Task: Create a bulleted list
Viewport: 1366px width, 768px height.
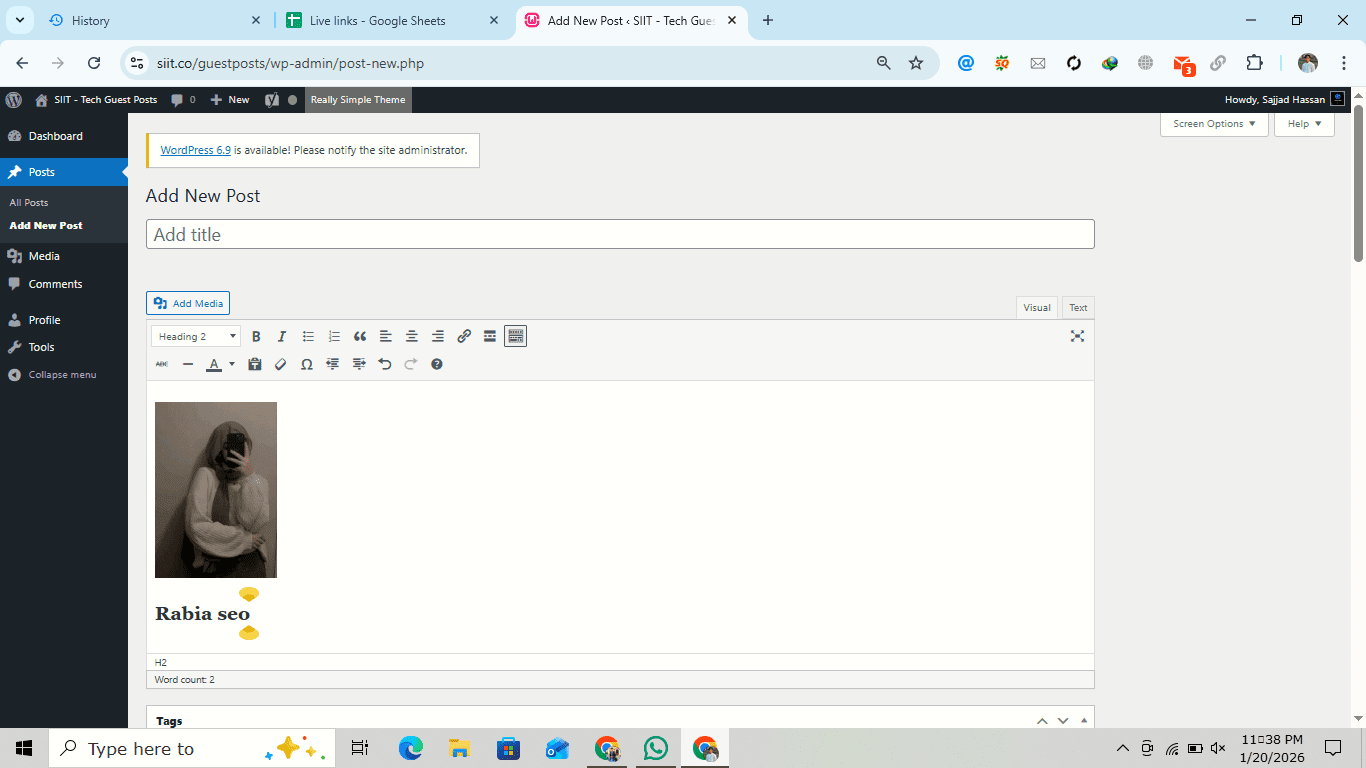Action: [308, 337]
